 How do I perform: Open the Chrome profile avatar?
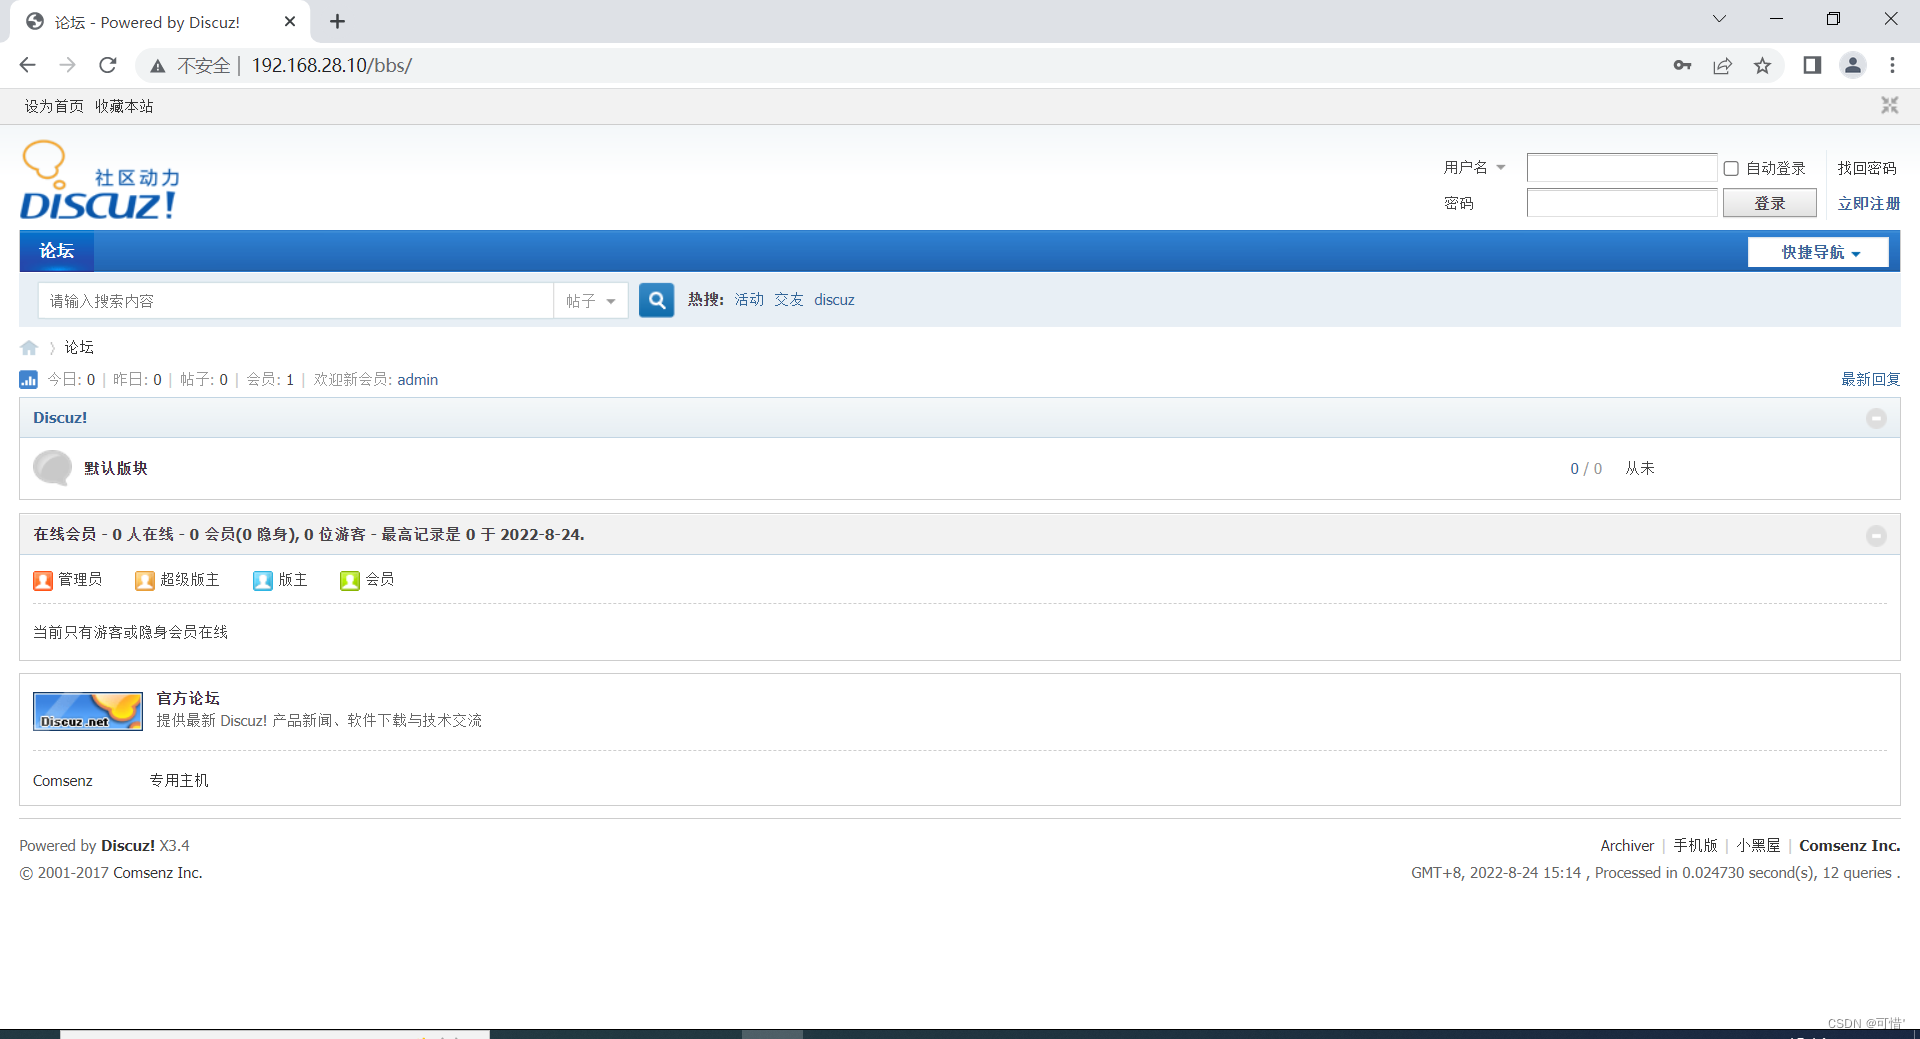(x=1853, y=65)
